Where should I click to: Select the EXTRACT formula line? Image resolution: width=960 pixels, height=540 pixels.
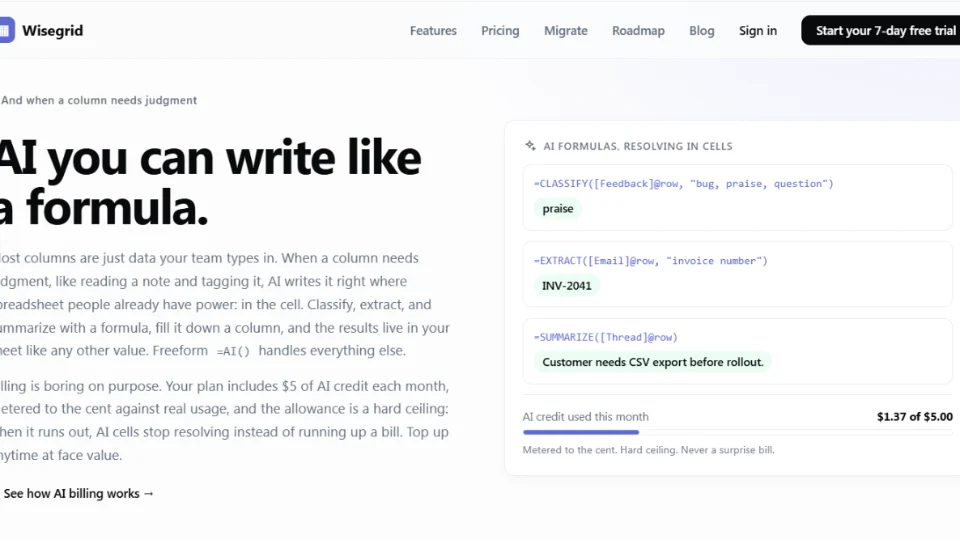[650, 261]
